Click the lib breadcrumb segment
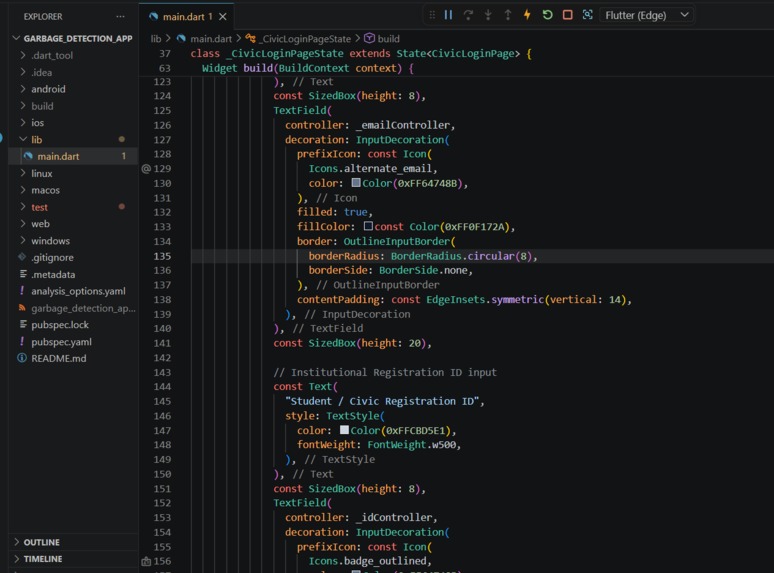Screen dimensions: 774x573 pos(156,38)
